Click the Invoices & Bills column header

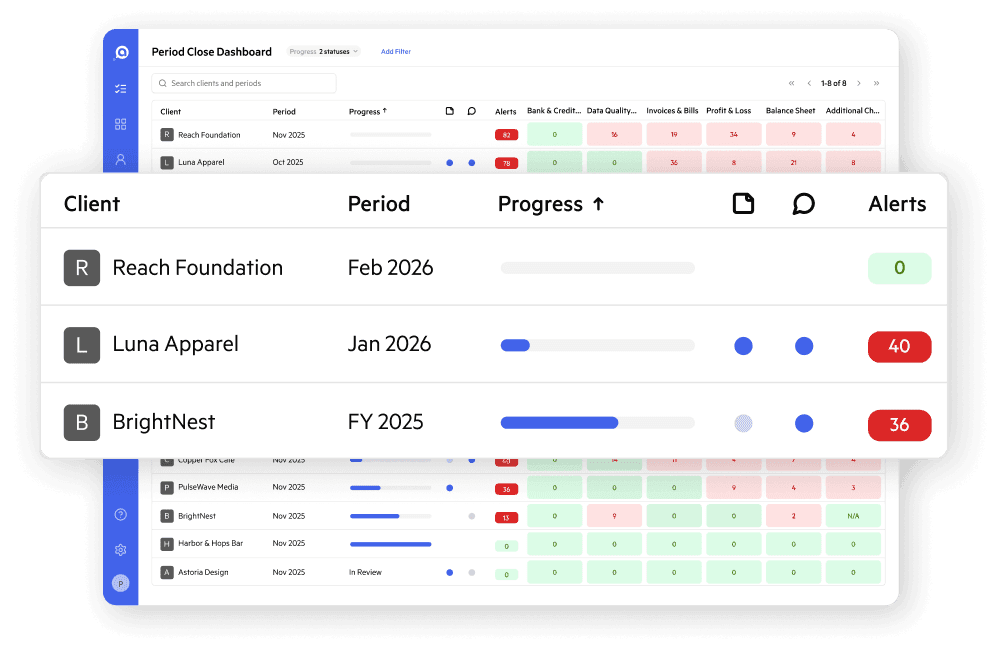[672, 110]
